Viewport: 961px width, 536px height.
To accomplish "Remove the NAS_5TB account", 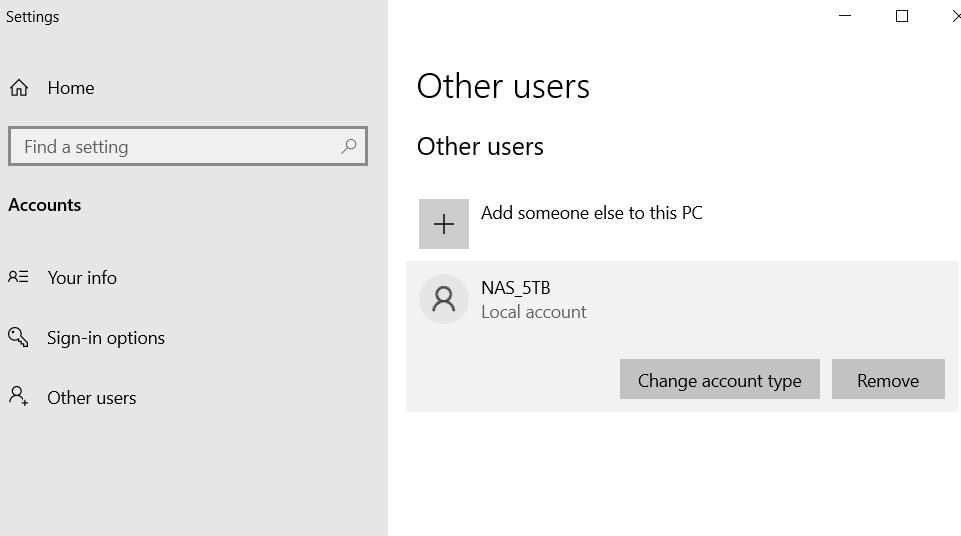I will (887, 380).
